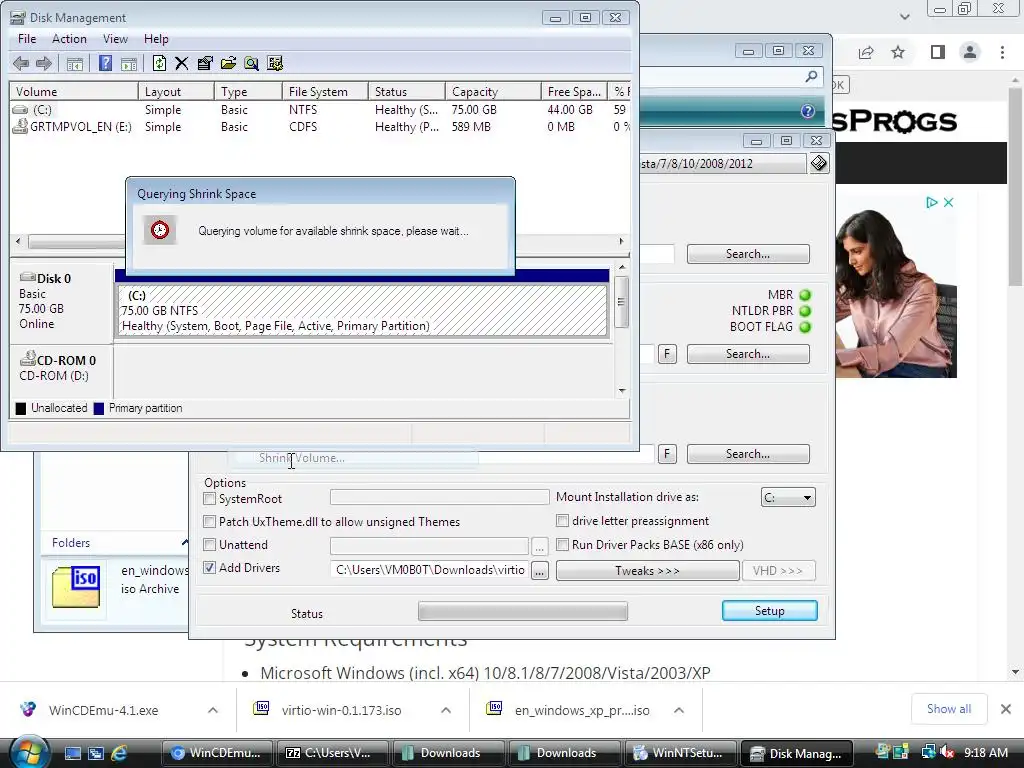This screenshot has height=768, width=1024.
Task: Click the CD-ROM 0 drive icon
Action: click(27, 359)
